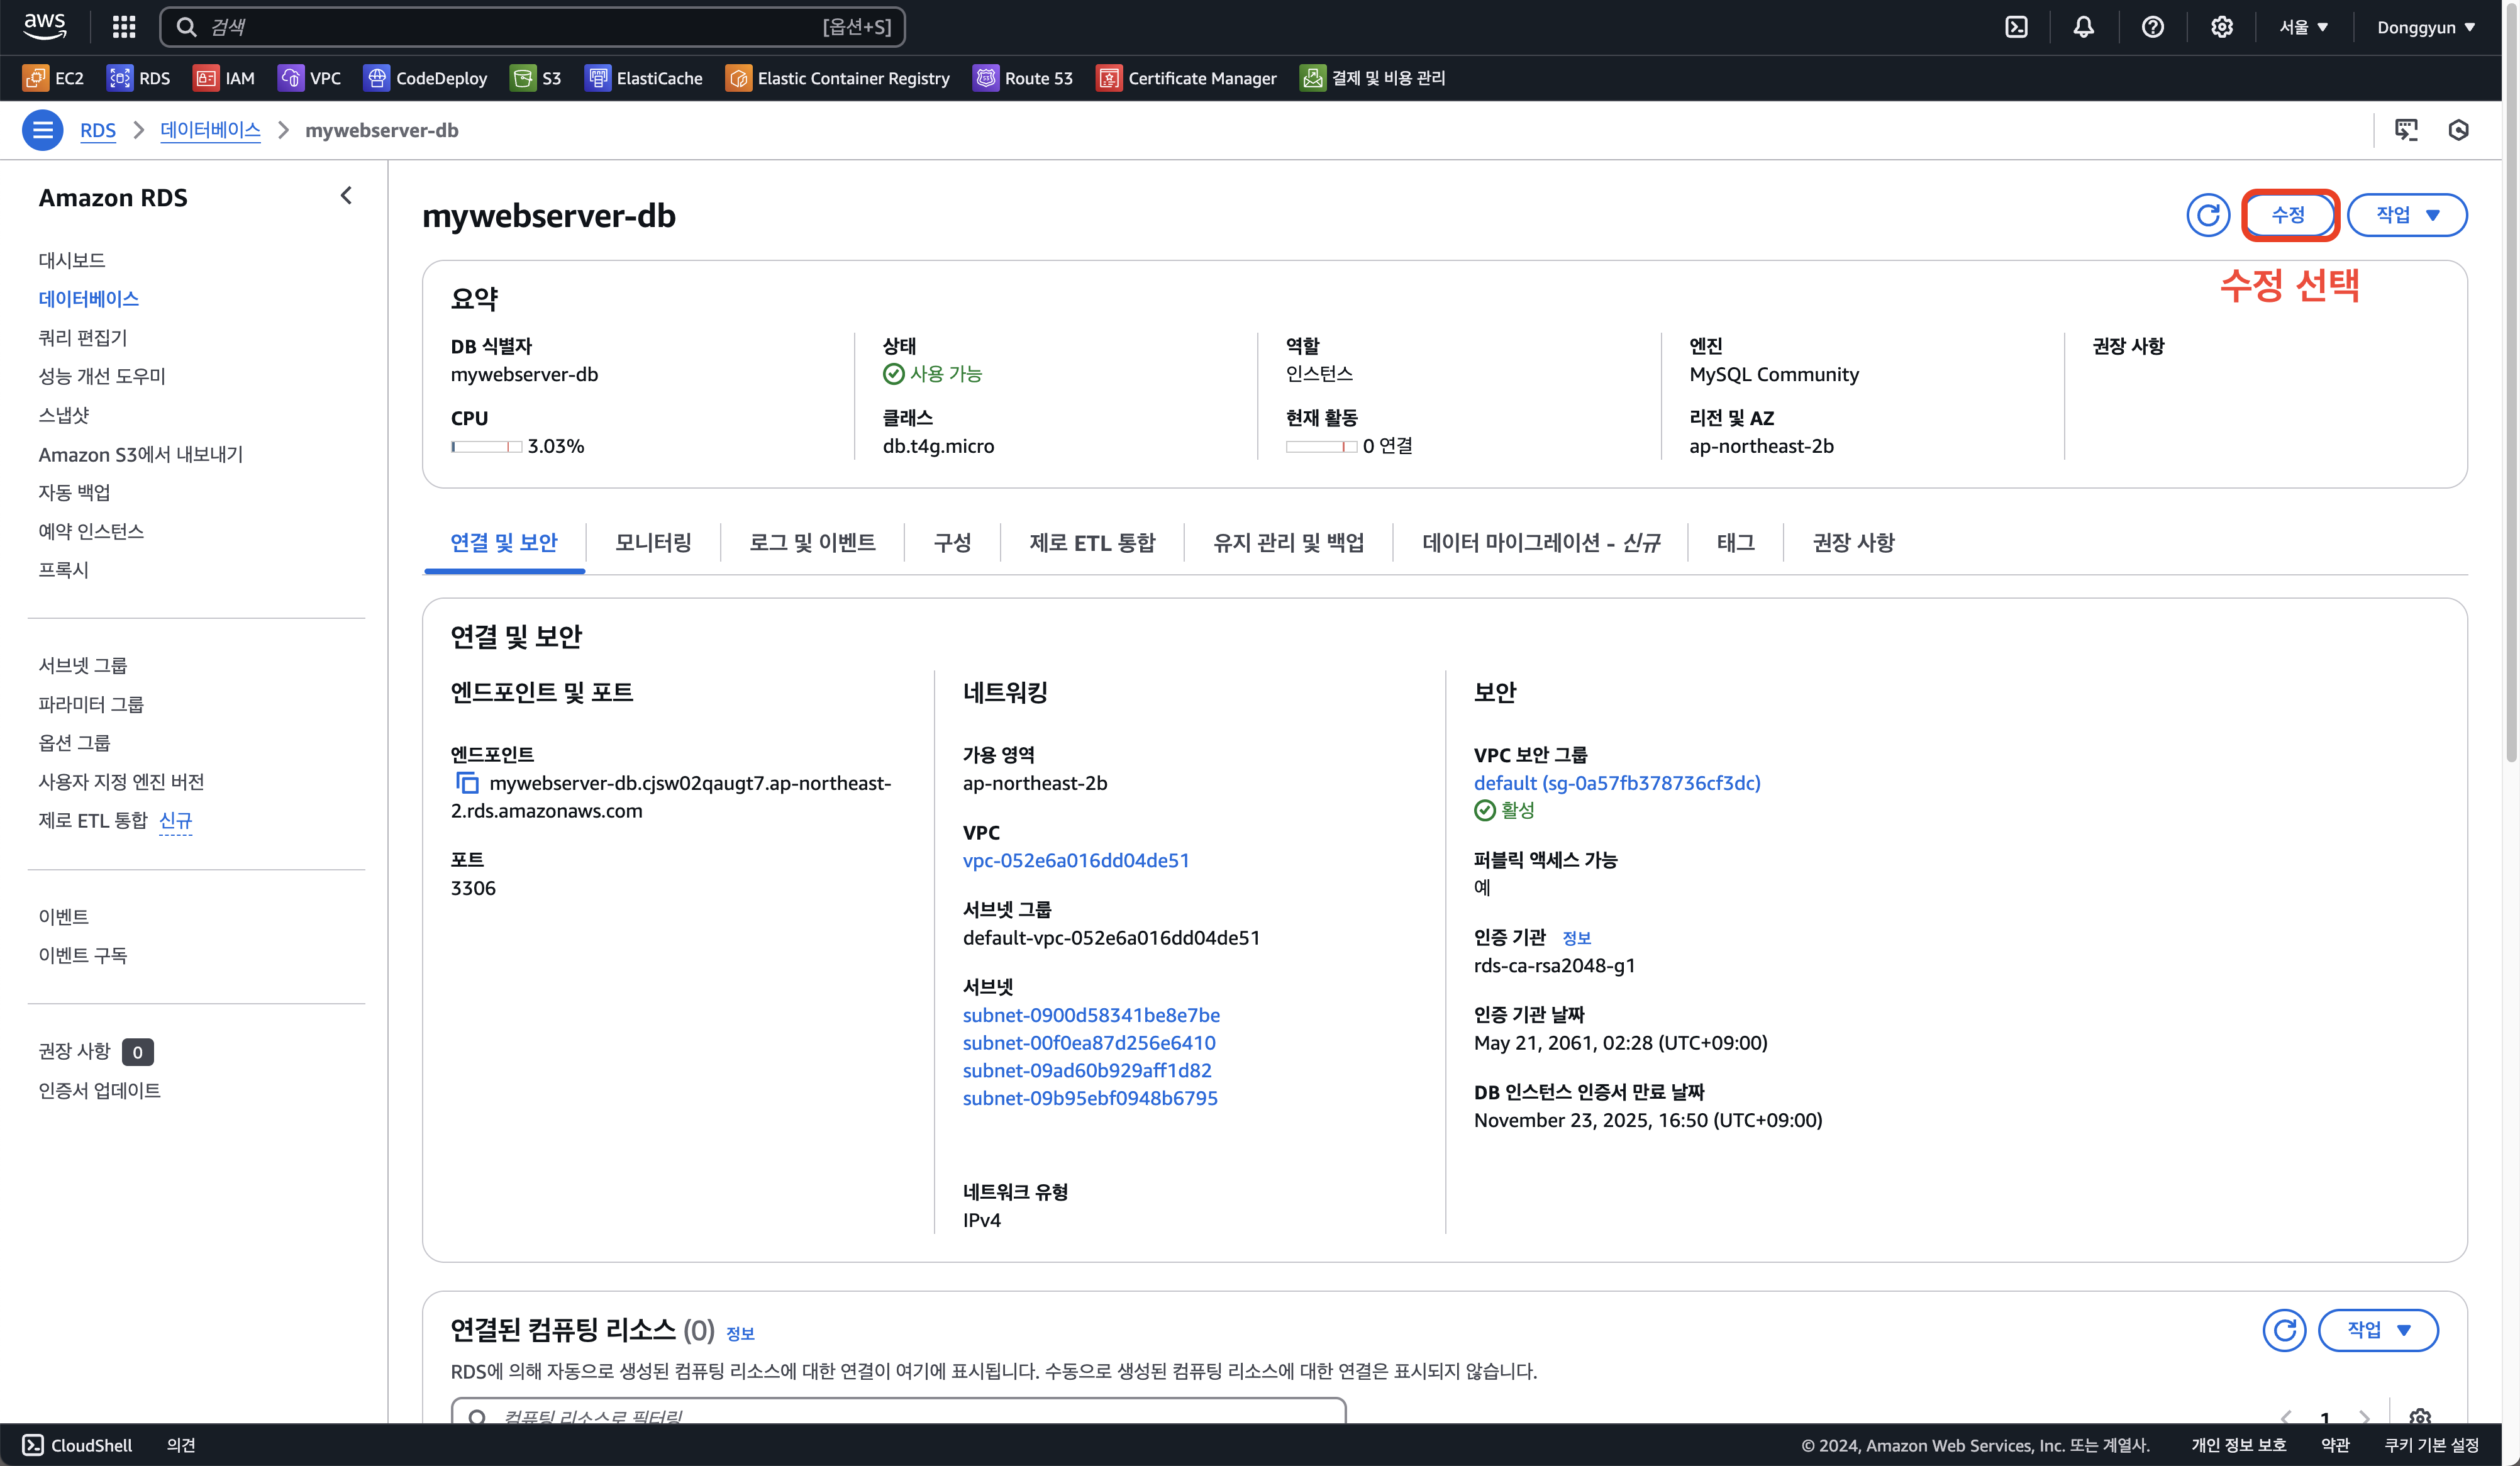Open the notifications bell

(x=2083, y=27)
